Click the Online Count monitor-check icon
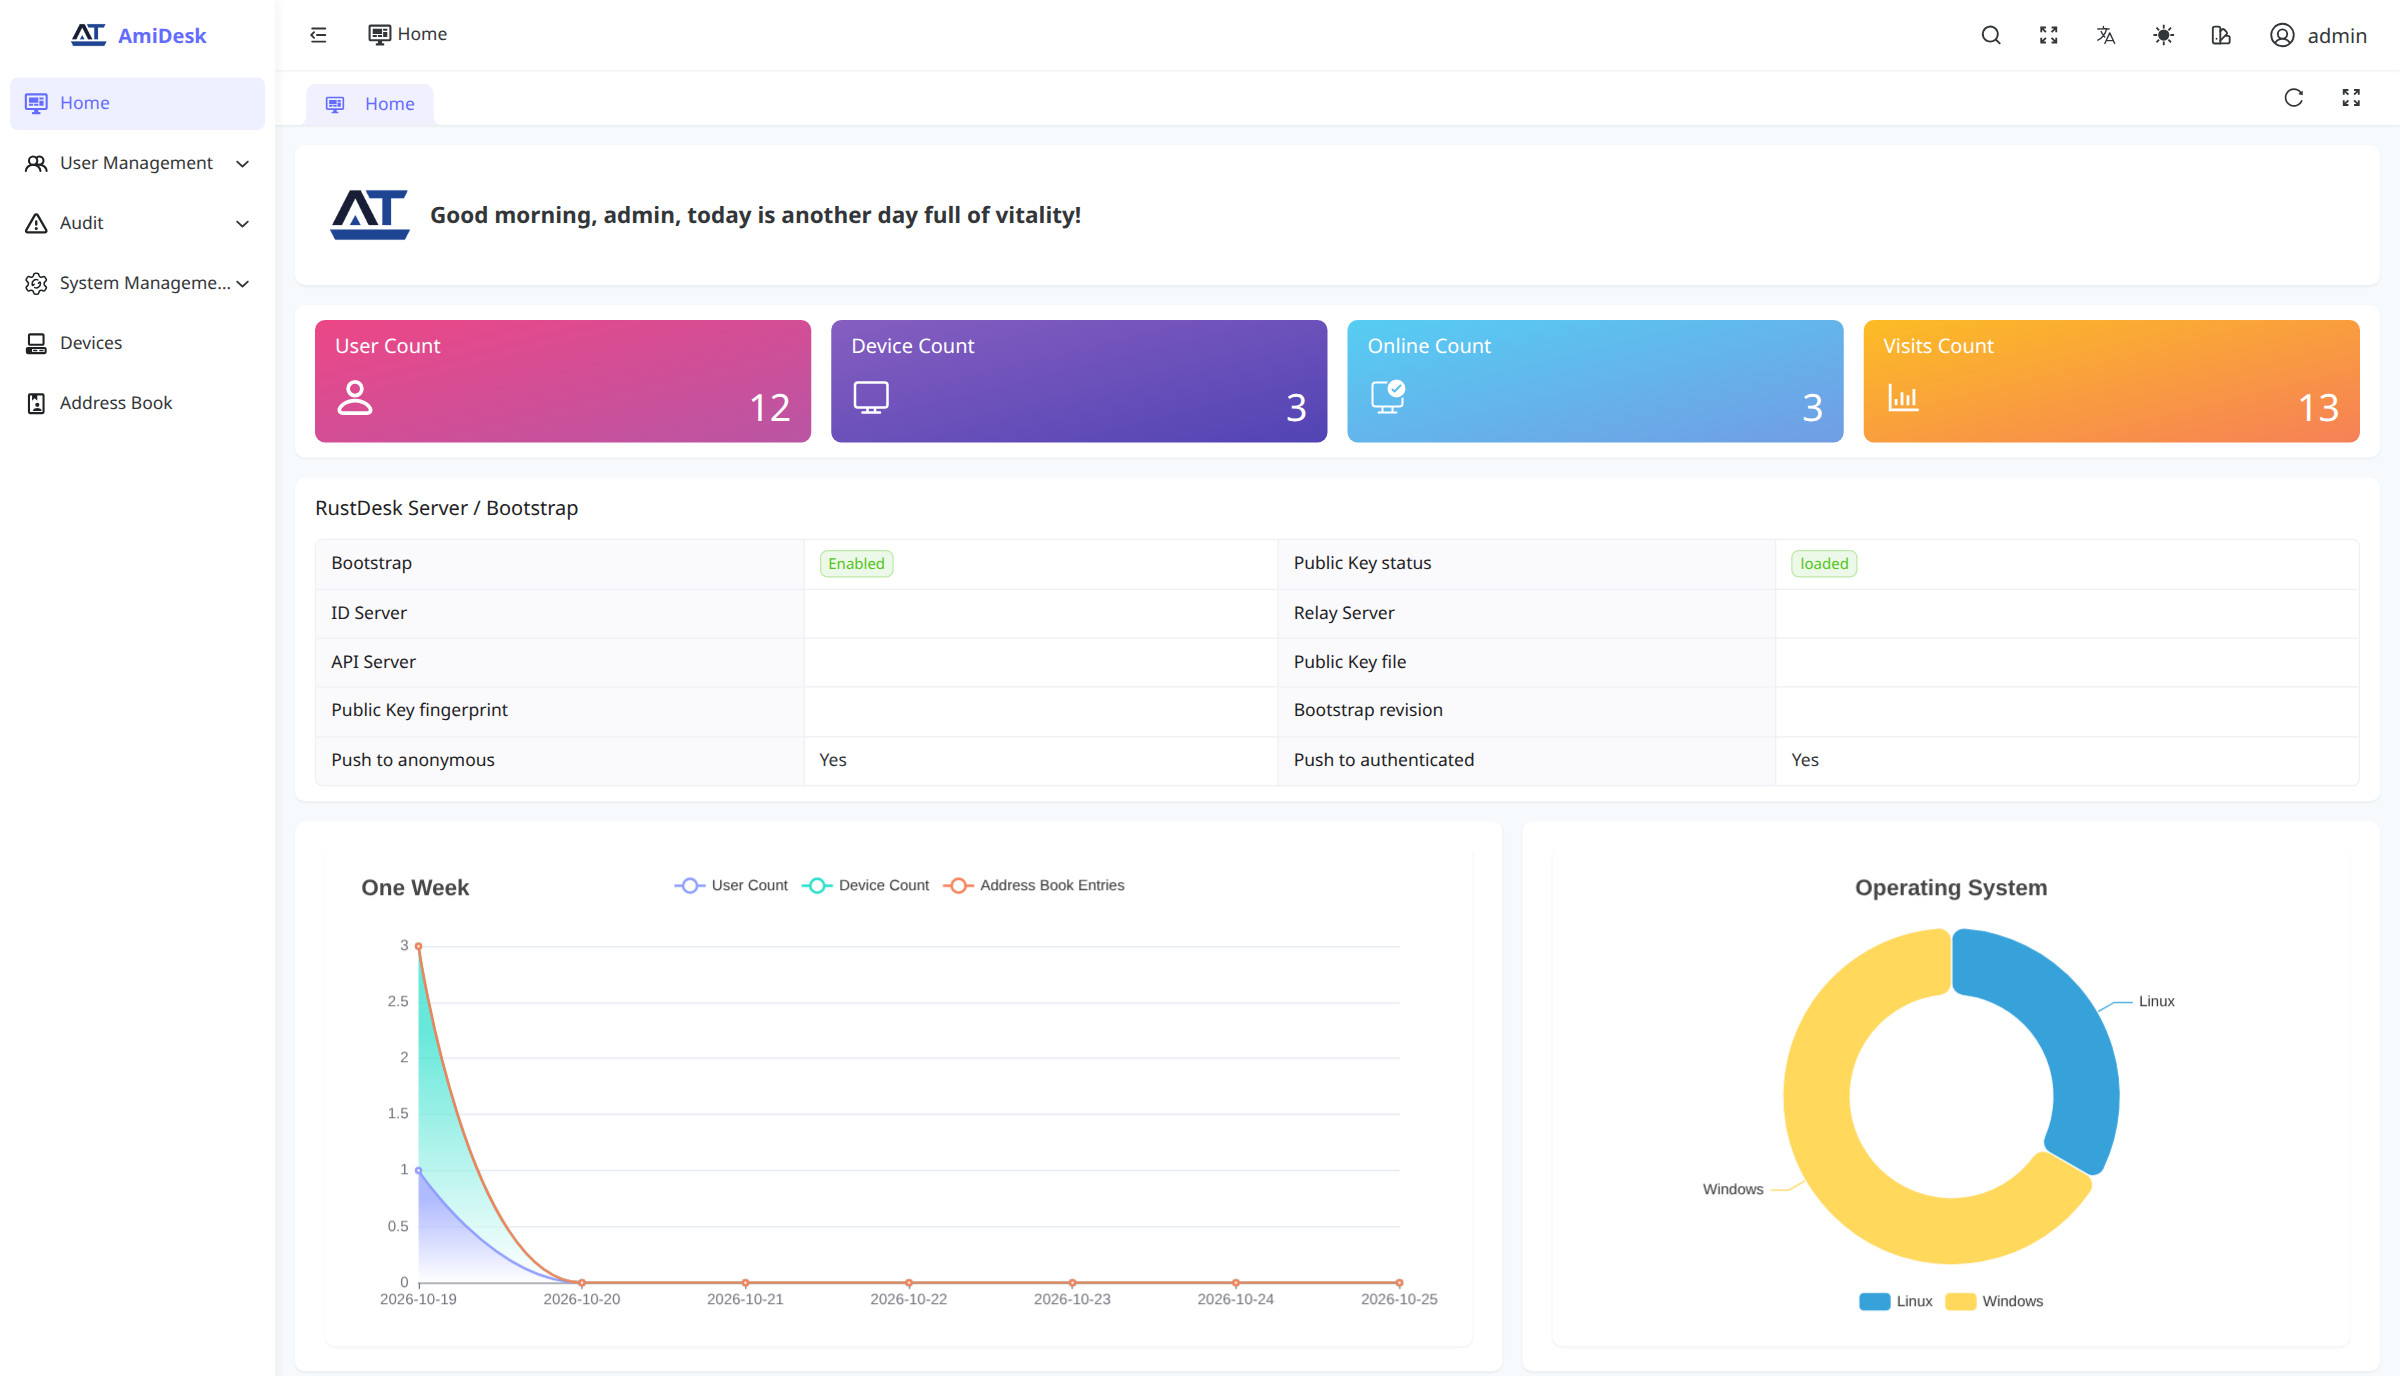 (1388, 397)
